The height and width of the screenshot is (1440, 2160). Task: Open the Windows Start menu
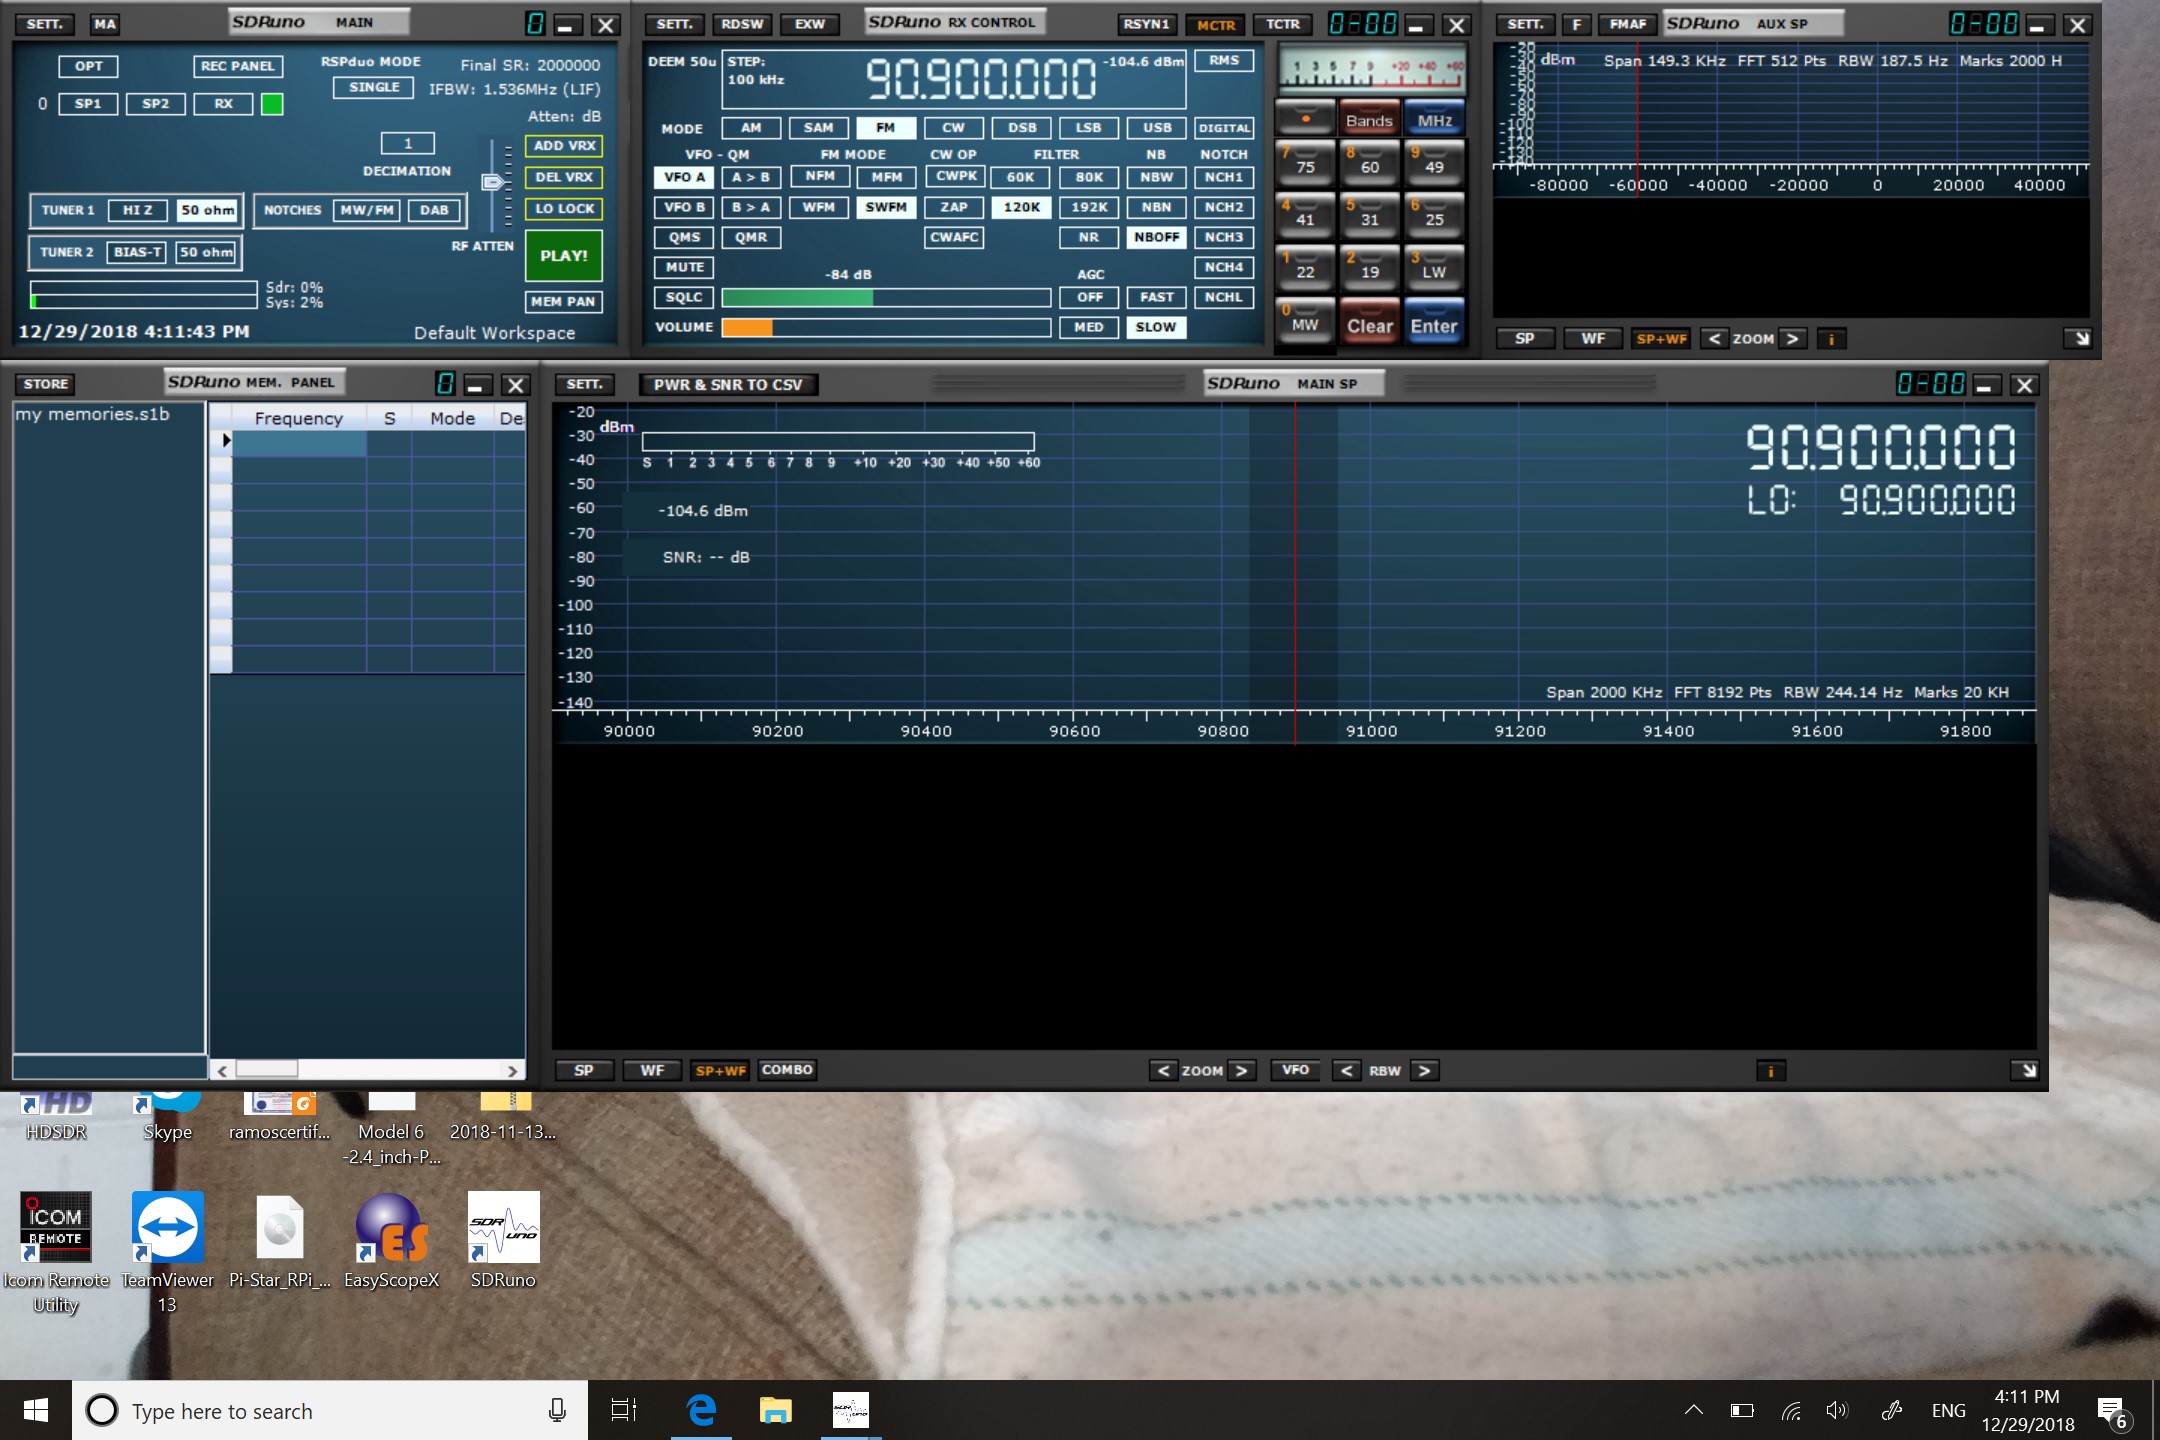click(36, 1410)
